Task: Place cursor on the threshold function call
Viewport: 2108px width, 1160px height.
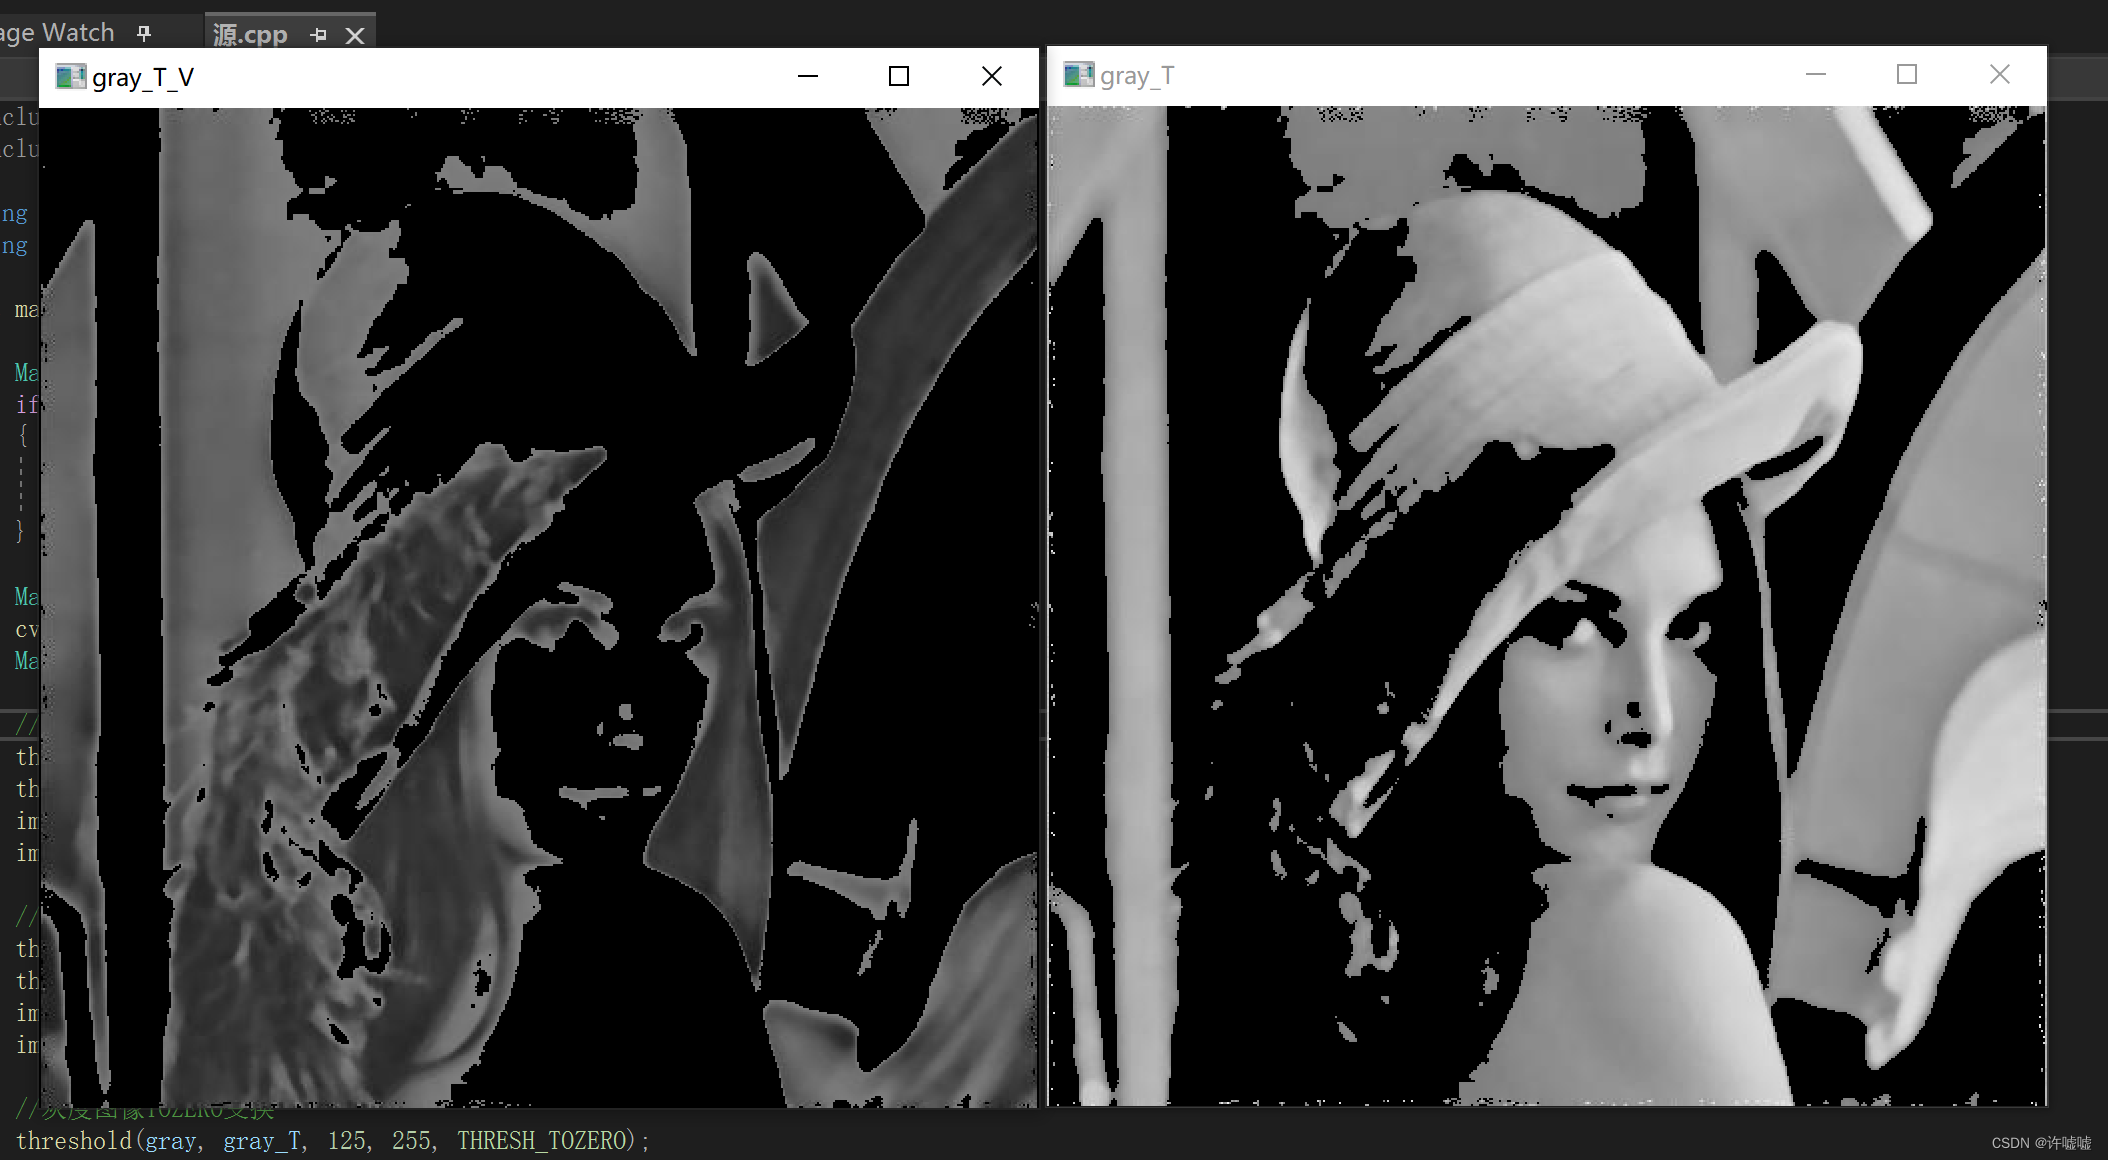Action: [x=75, y=1140]
